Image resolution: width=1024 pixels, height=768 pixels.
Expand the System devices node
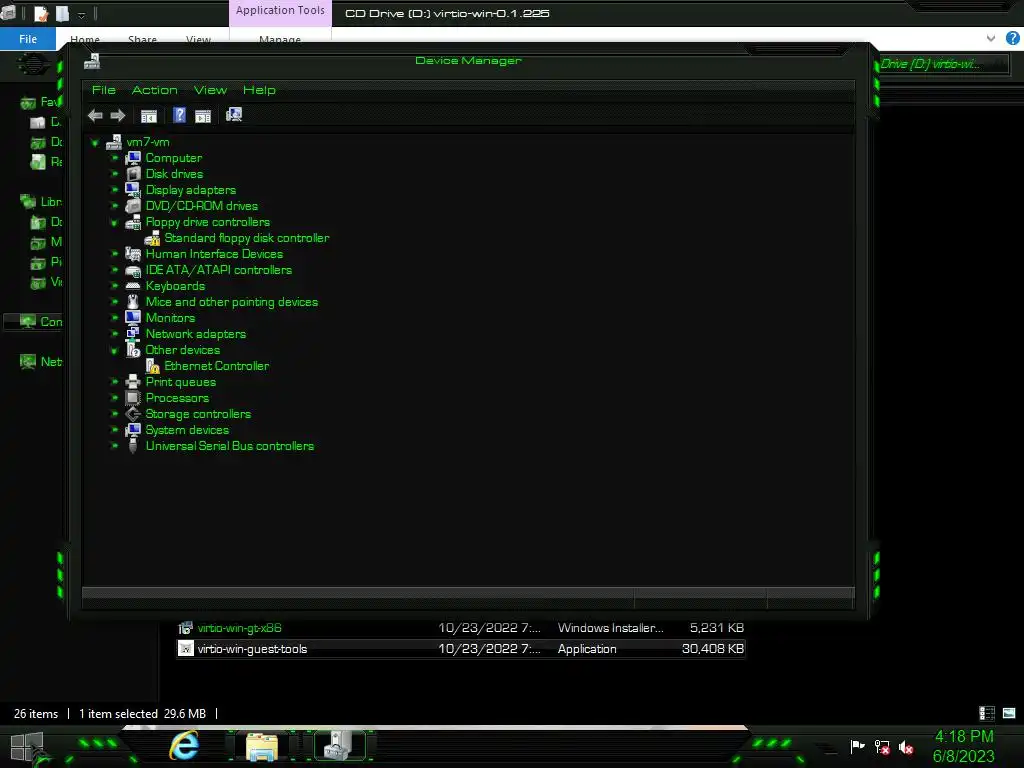pos(115,430)
